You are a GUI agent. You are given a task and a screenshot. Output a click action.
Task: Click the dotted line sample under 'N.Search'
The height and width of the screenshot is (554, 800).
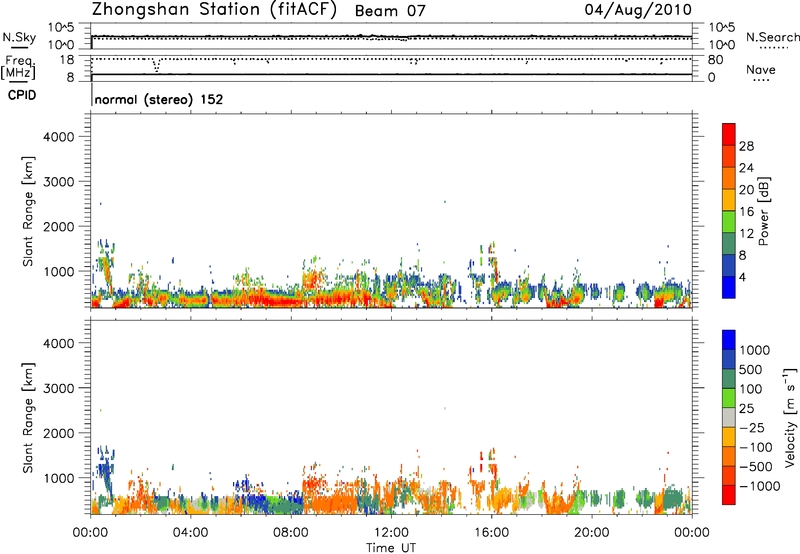[773, 48]
